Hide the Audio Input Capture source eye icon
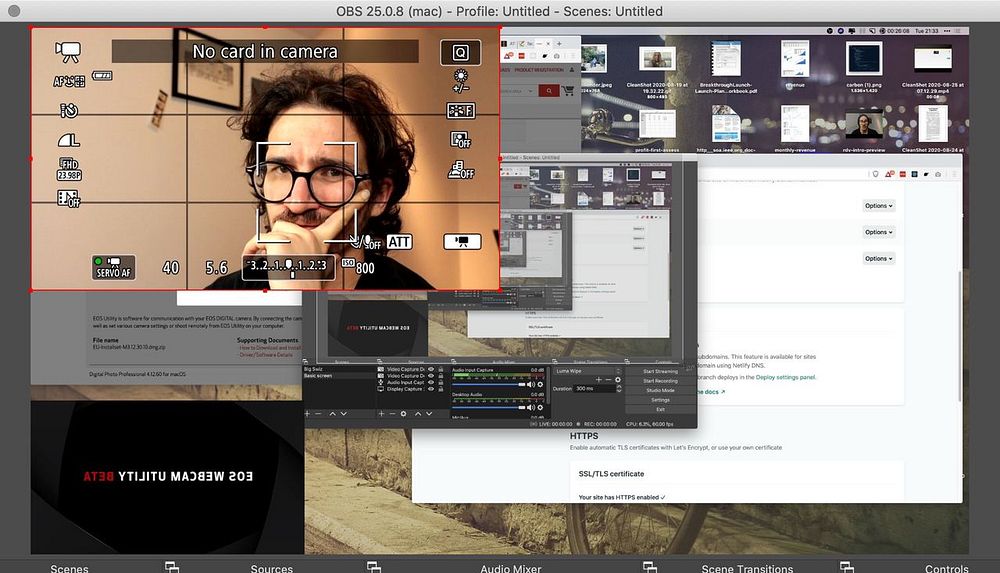The width and height of the screenshot is (1000, 573). click(x=431, y=382)
